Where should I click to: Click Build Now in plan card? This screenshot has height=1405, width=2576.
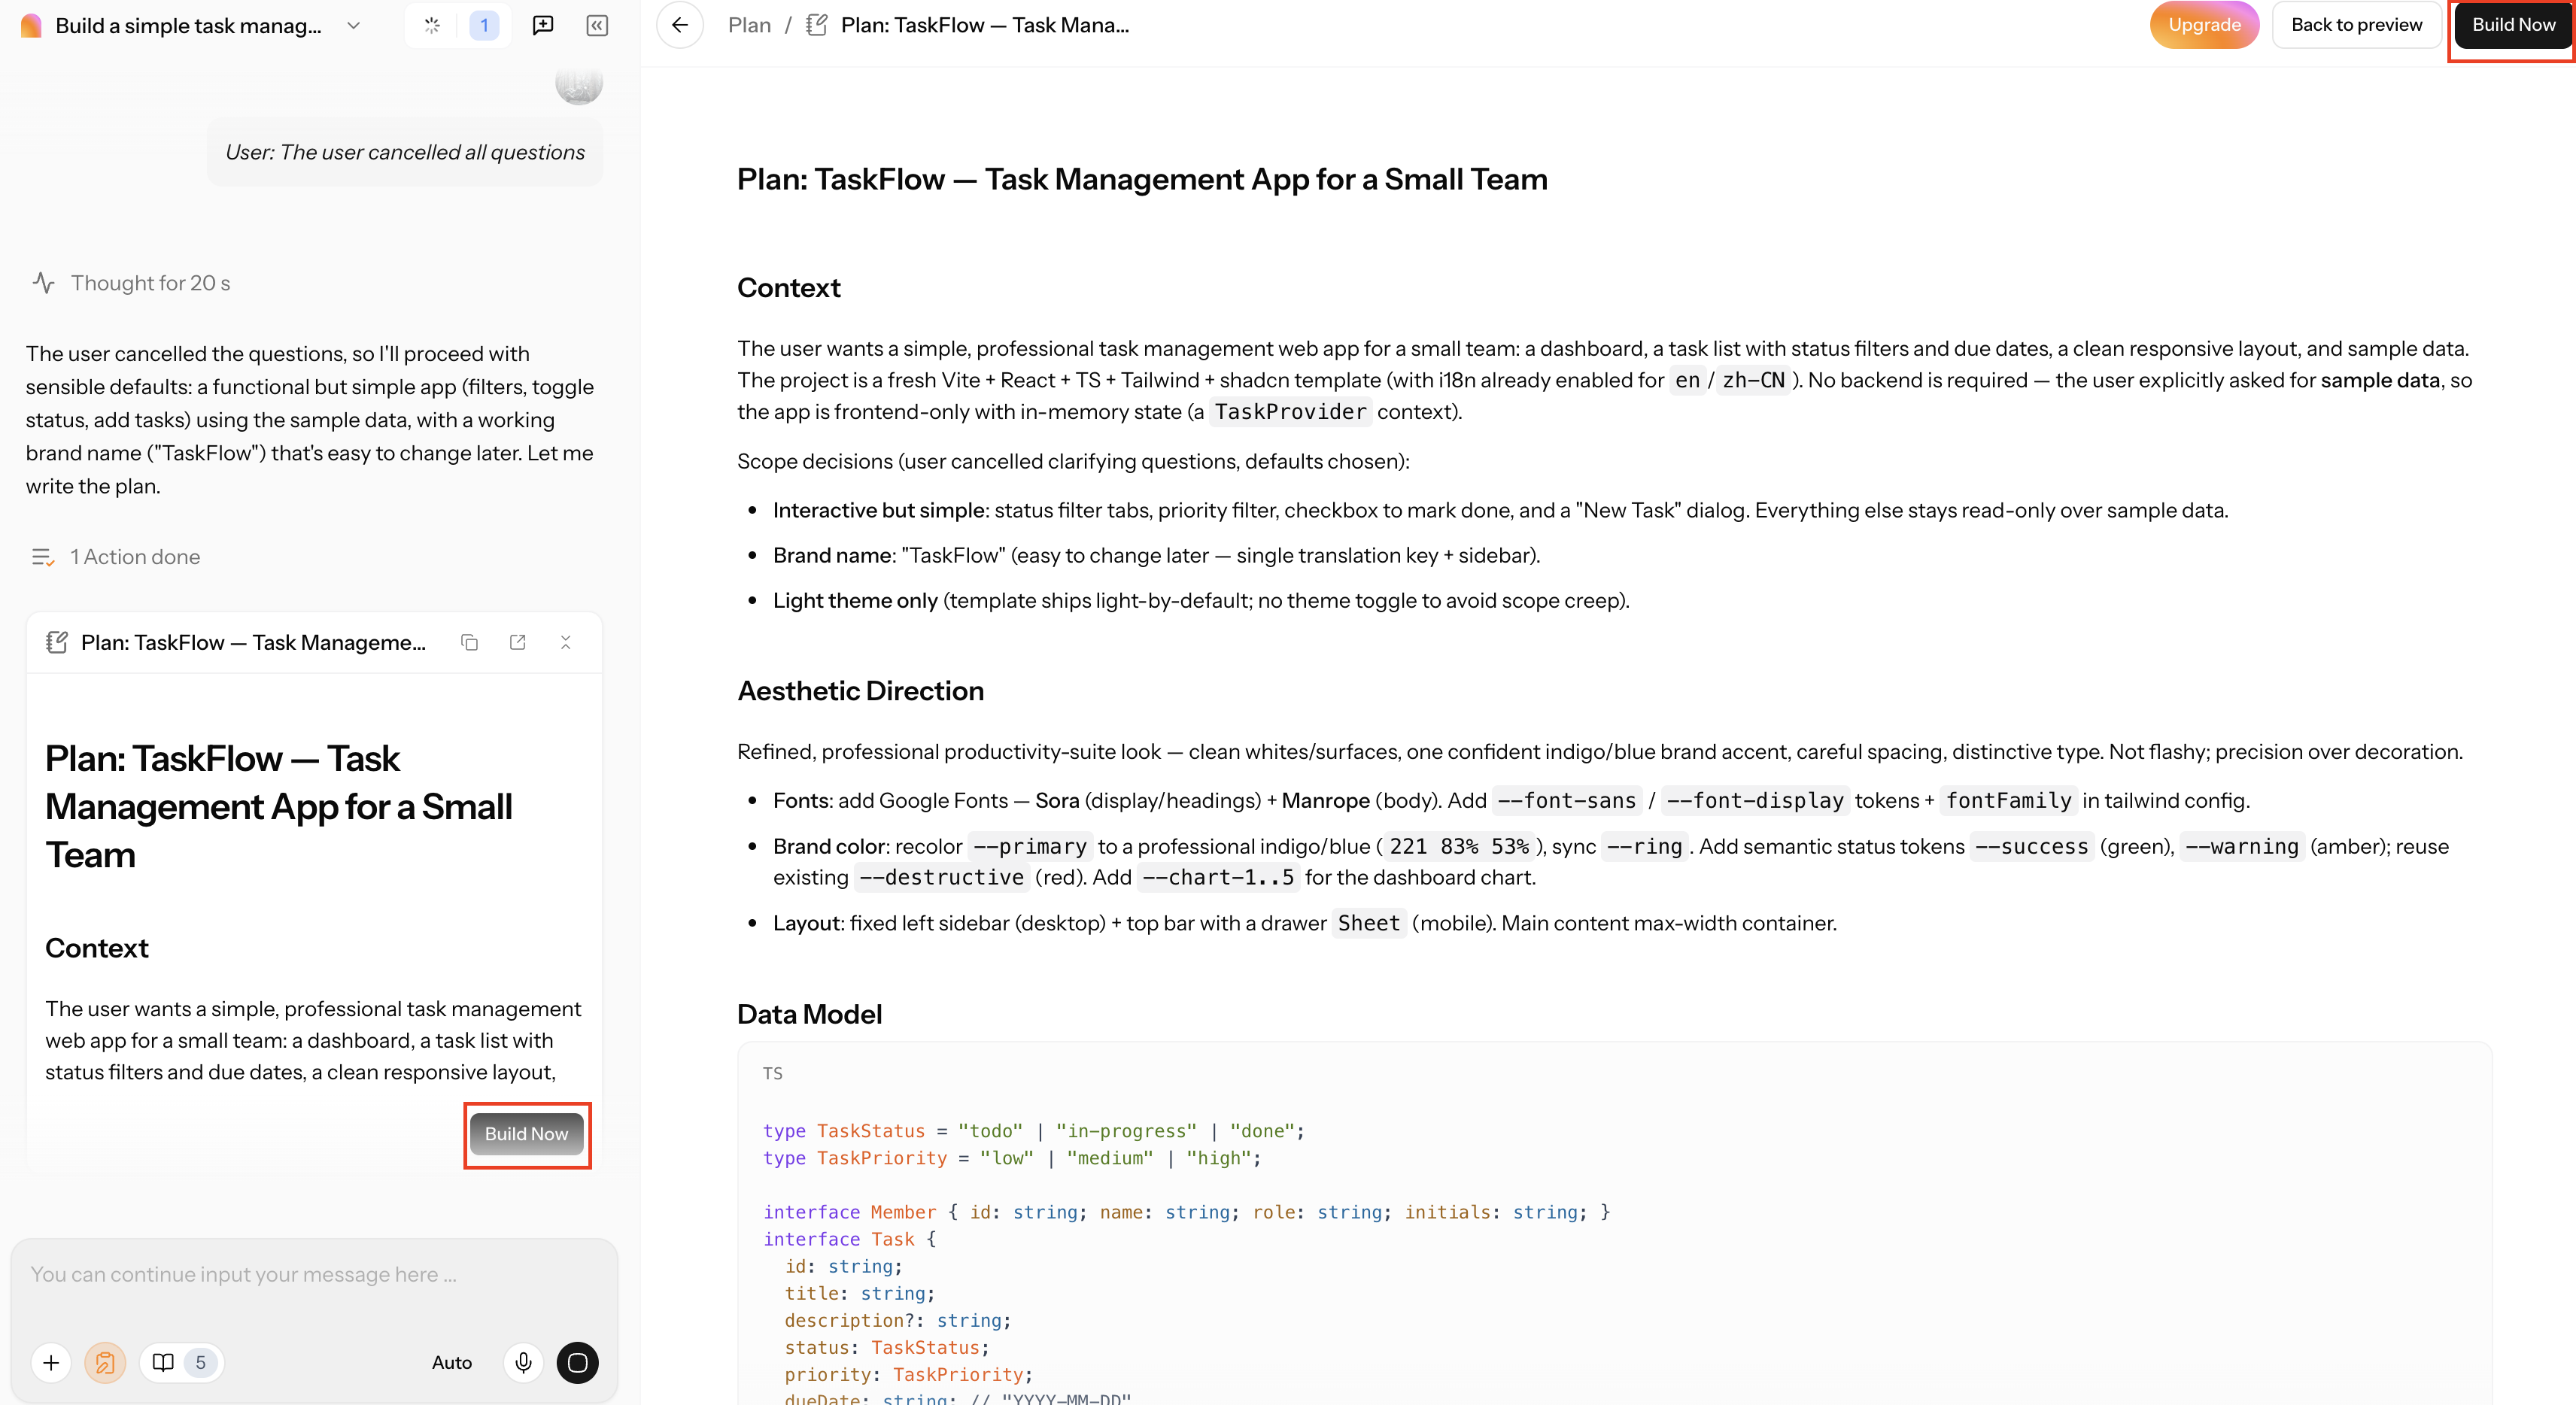point(527,1134)
